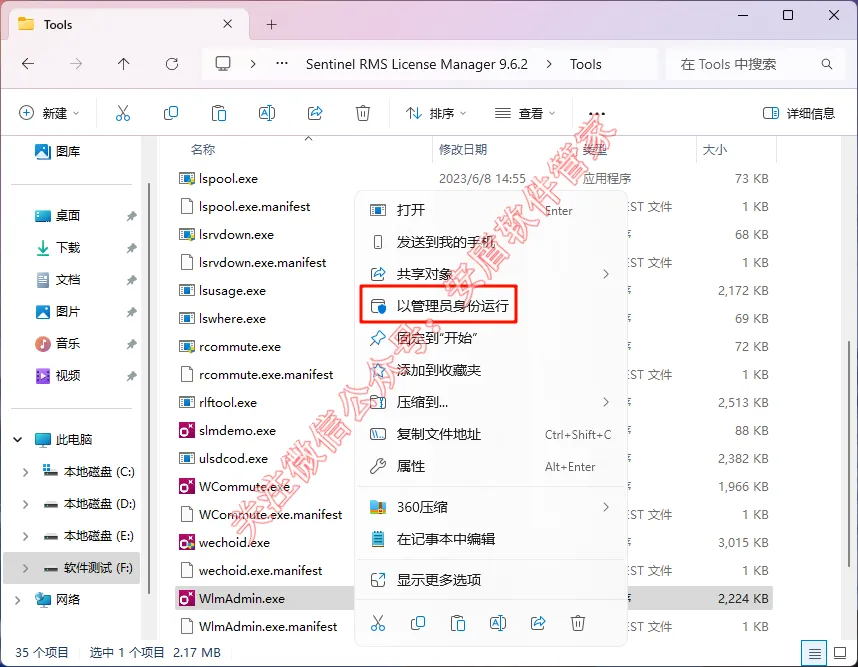
Task: Expand the 此电脑 tree node
Action: pos(18,439)
